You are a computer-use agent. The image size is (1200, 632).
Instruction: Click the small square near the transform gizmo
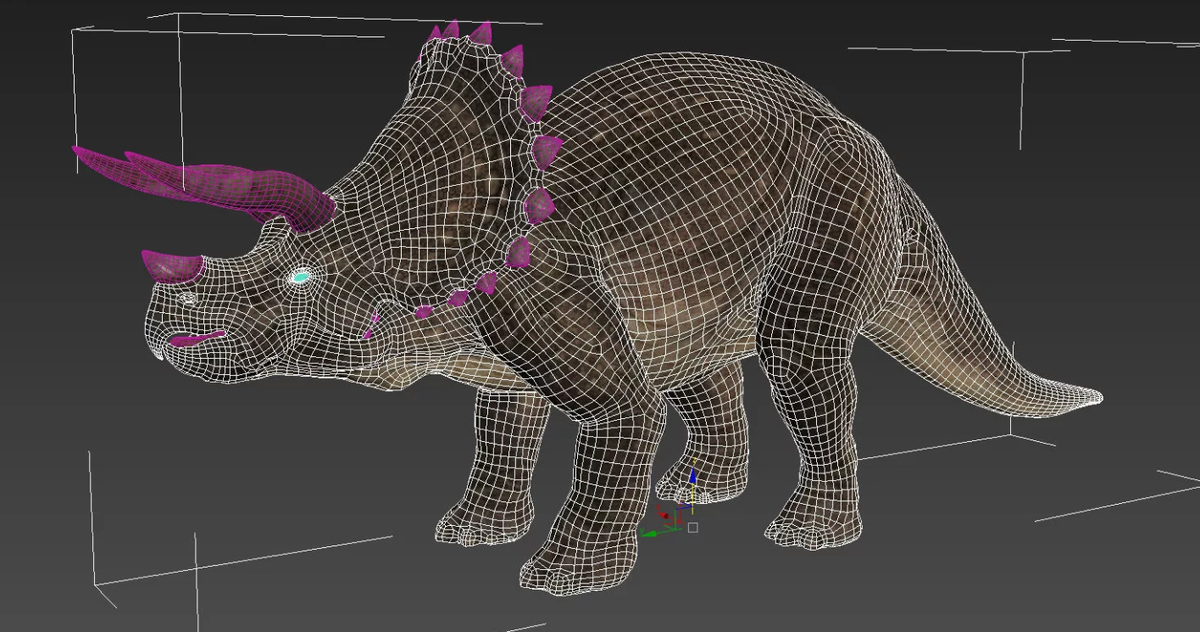693,528
